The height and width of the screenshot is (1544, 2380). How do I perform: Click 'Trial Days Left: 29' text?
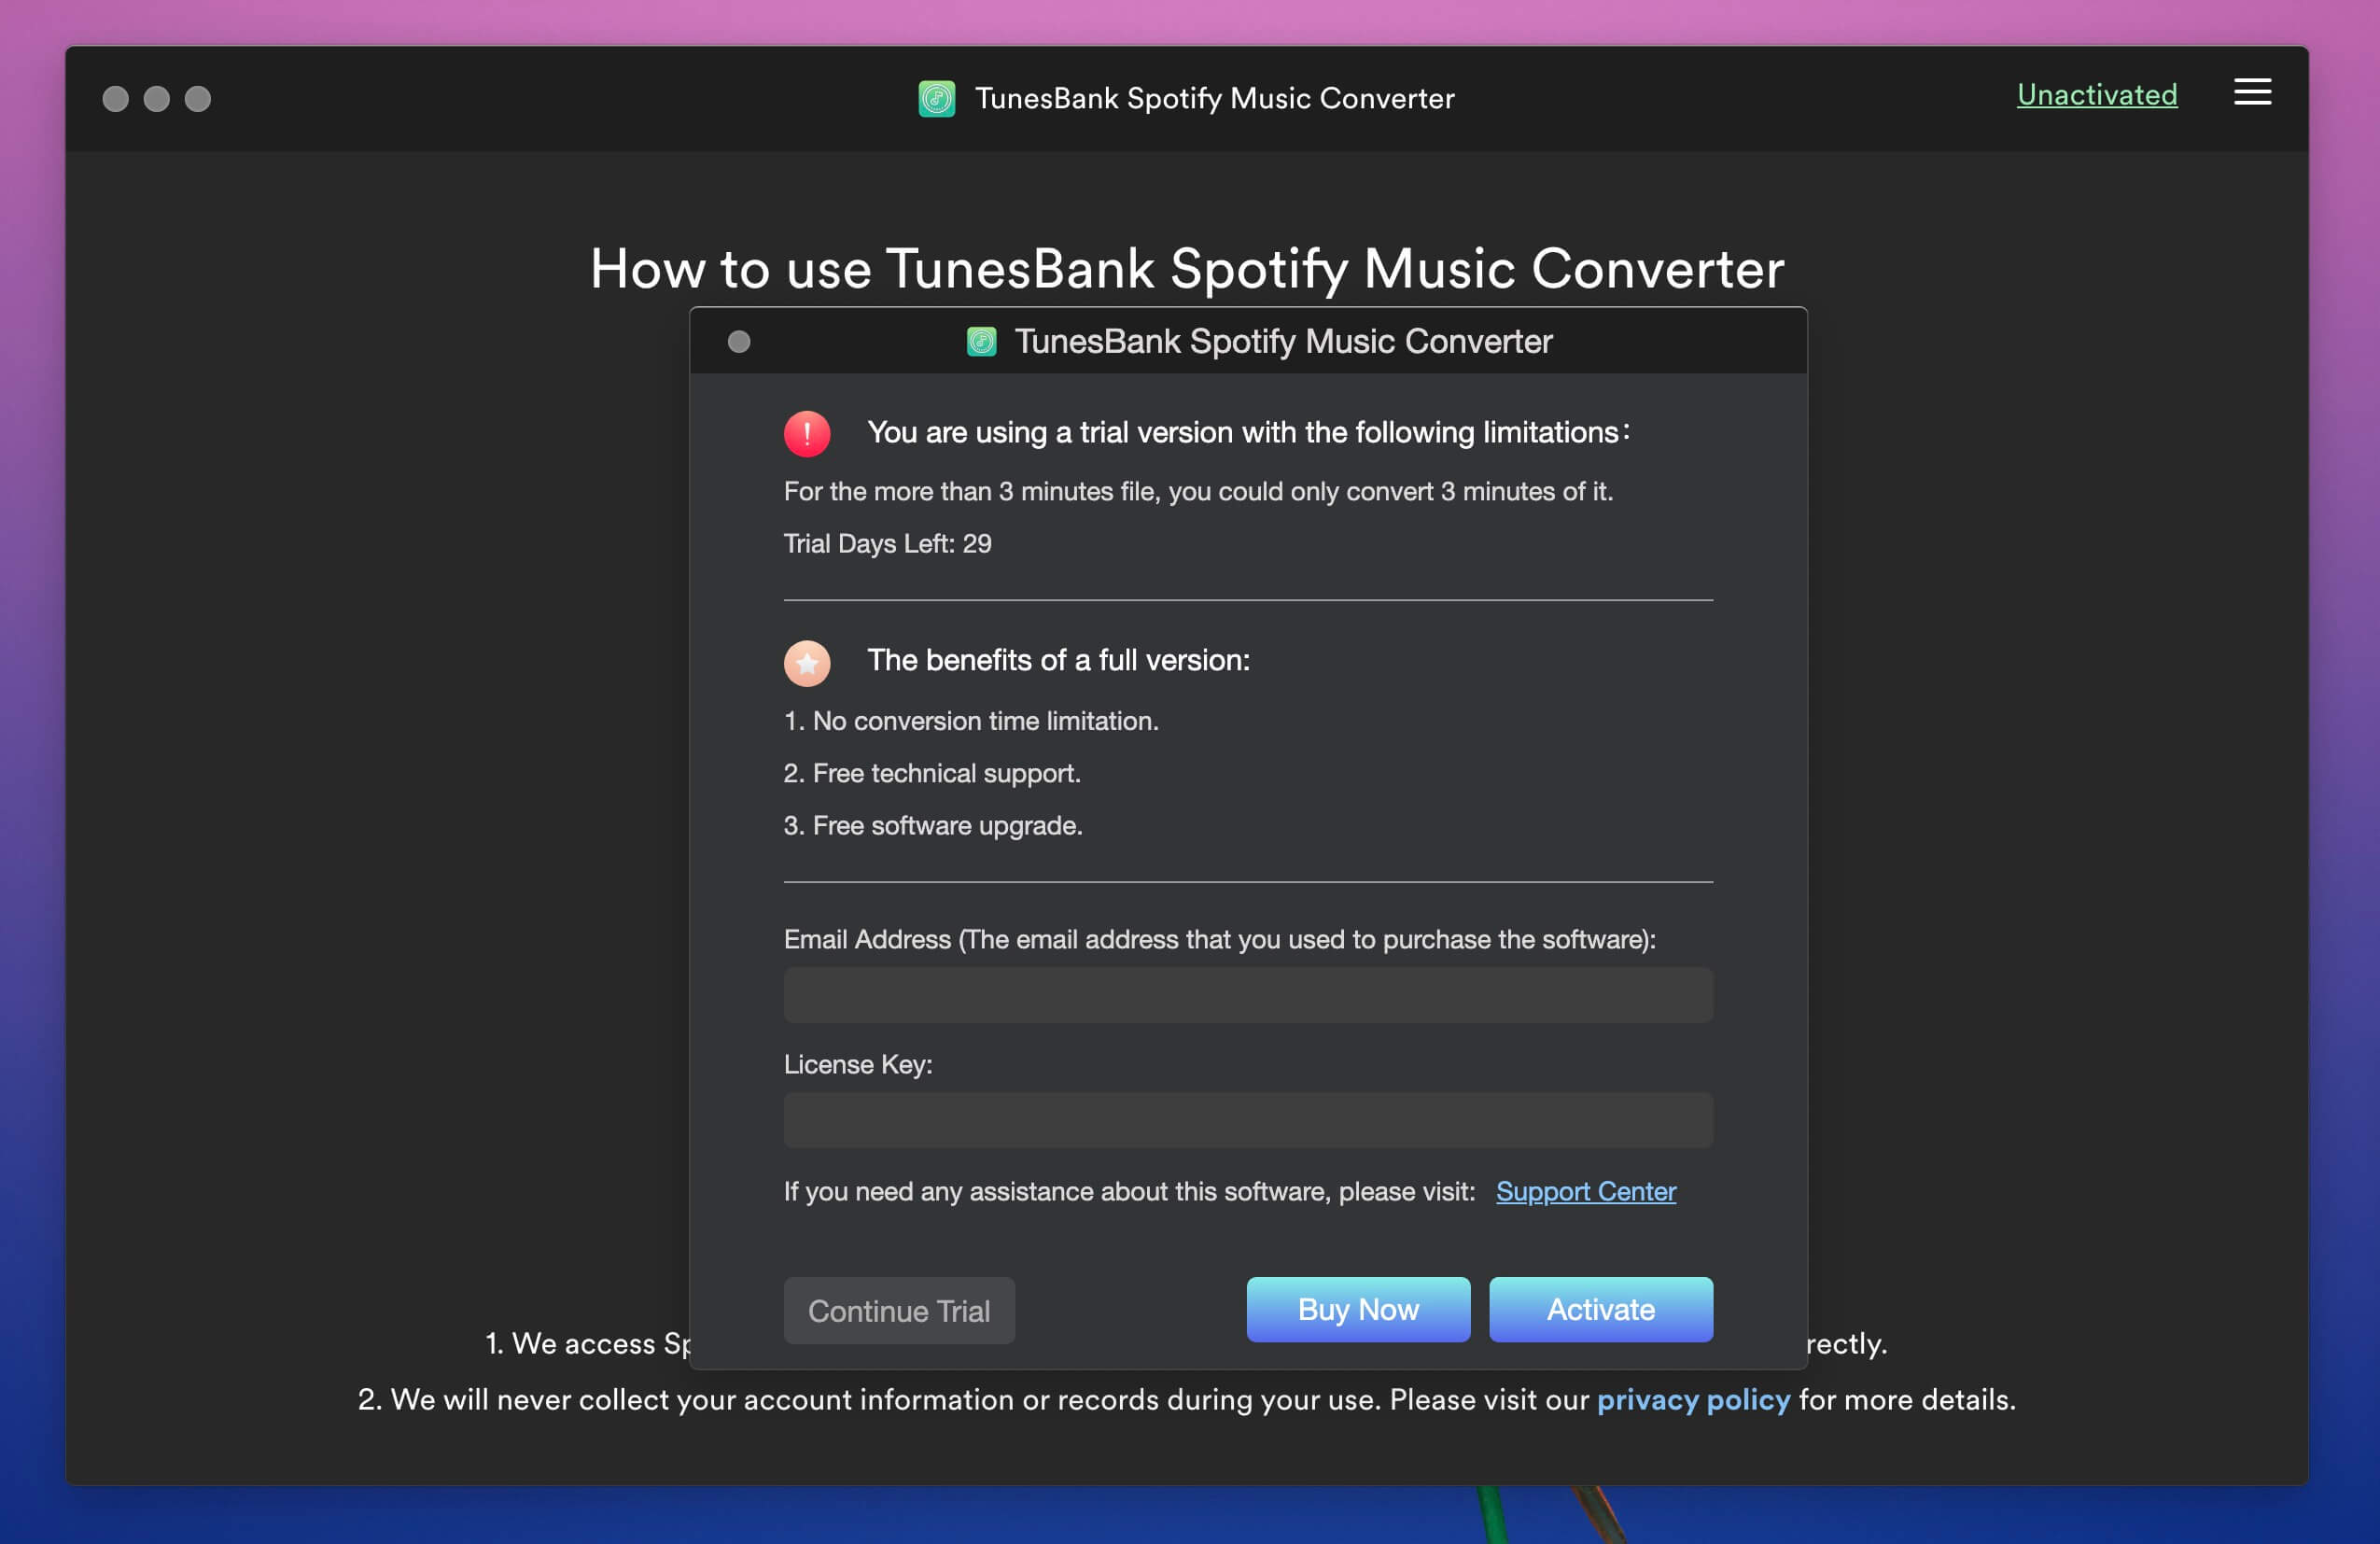point(887,543)
